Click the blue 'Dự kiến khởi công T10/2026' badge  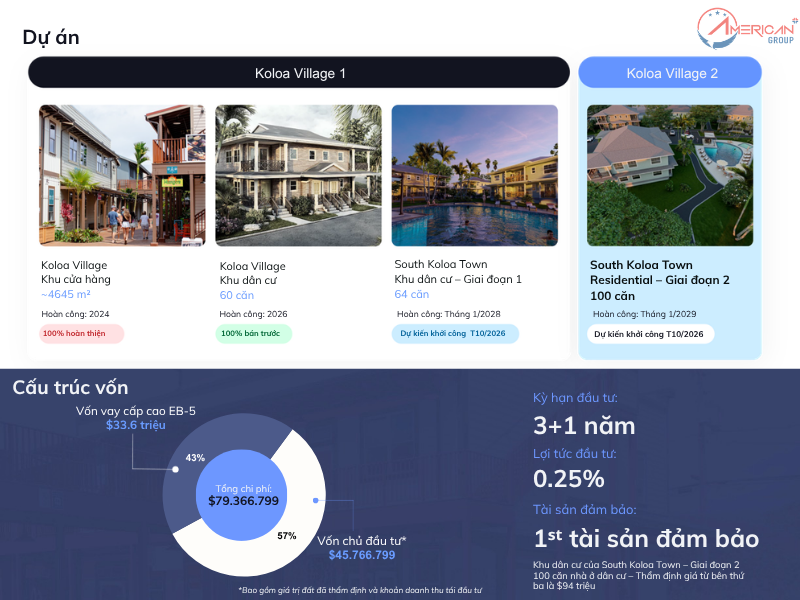pos(455,334)
